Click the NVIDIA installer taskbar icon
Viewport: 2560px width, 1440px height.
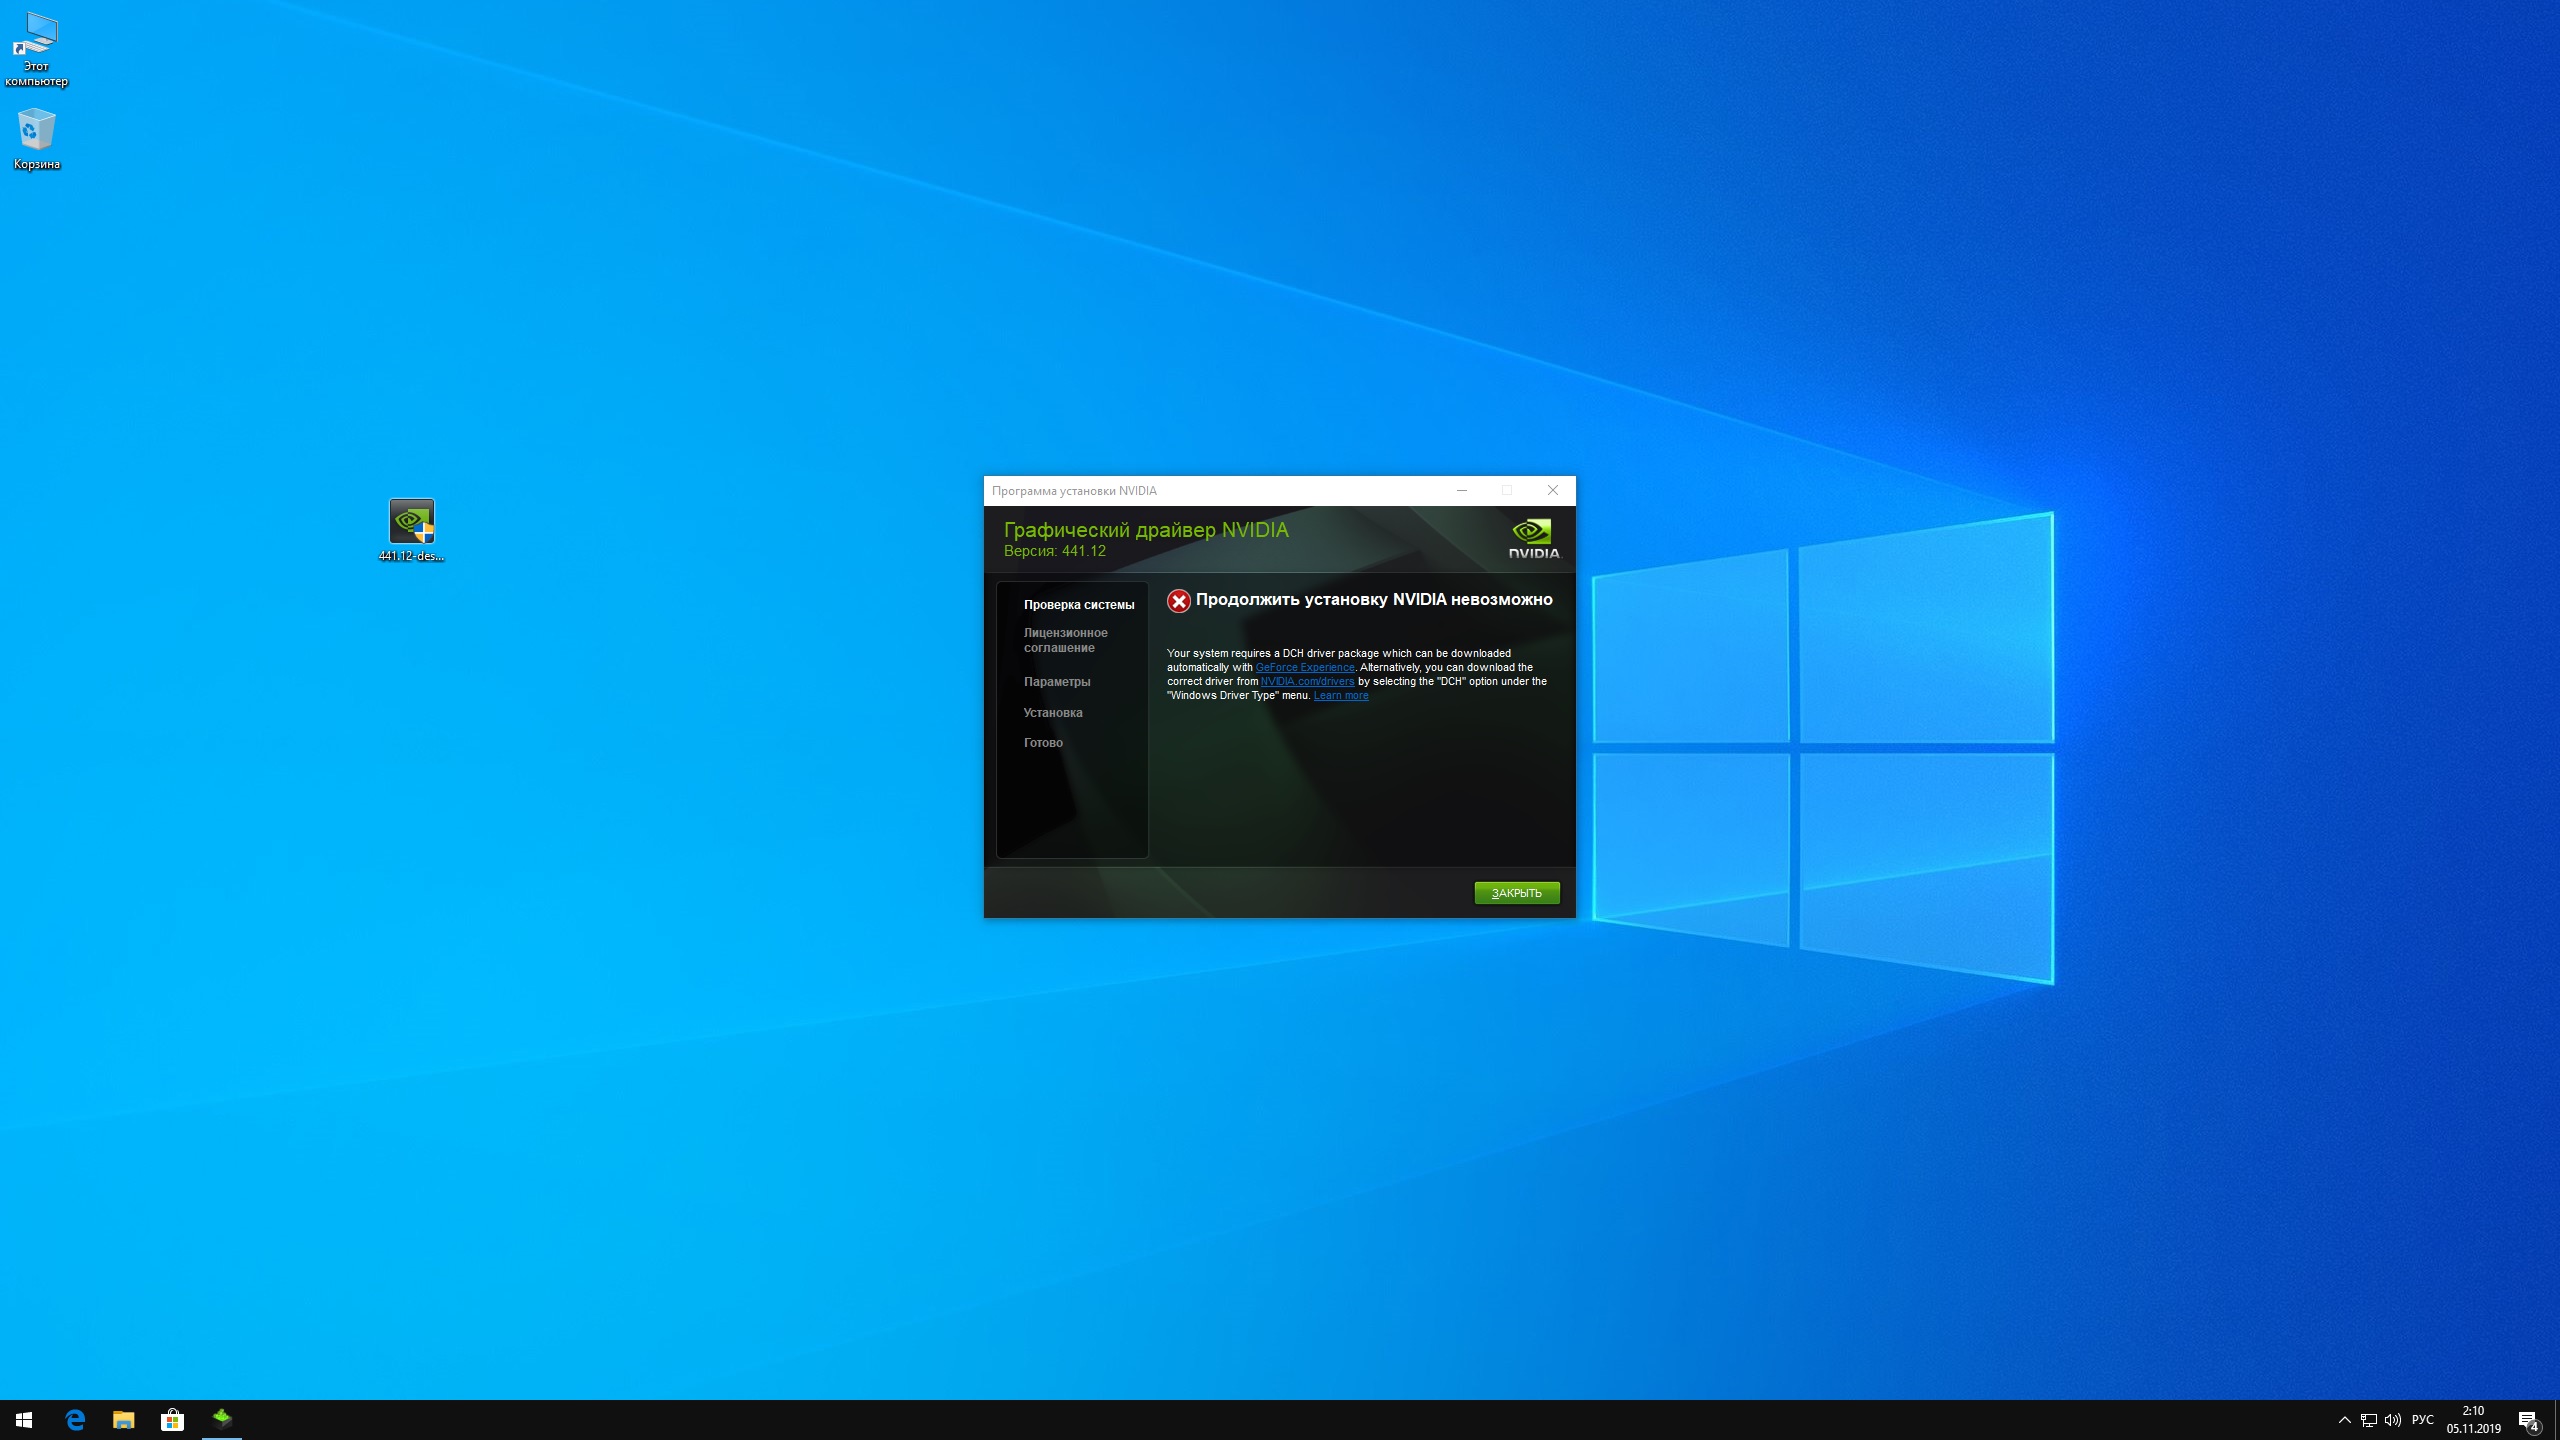click(x=222, y=1419)
